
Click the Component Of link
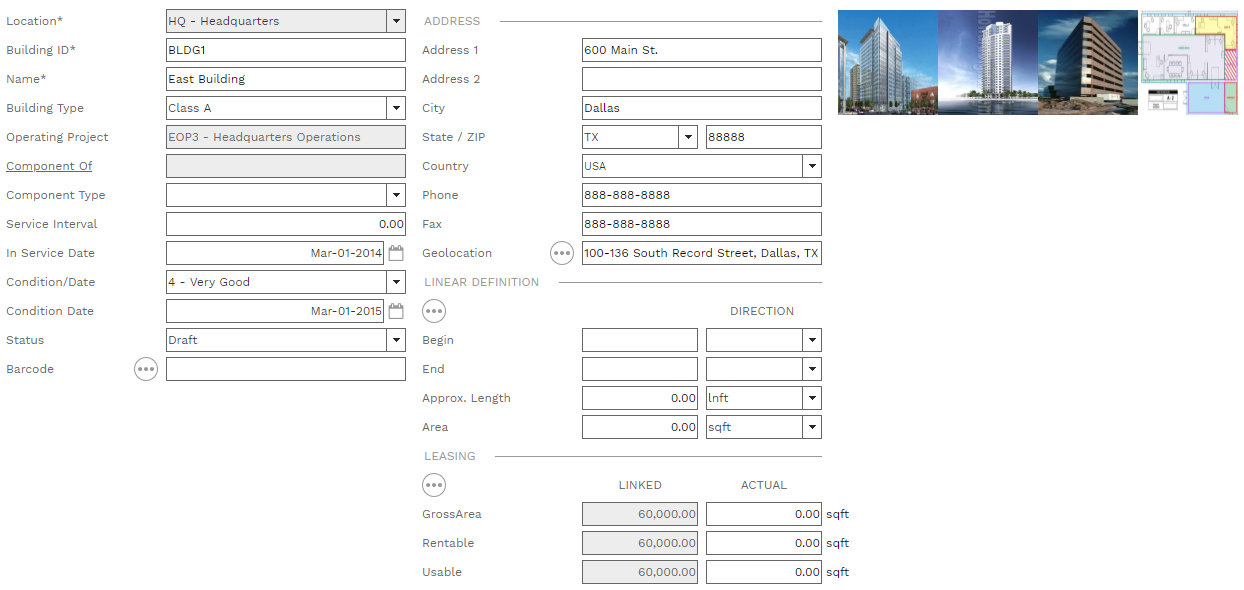tap(49, 166)
